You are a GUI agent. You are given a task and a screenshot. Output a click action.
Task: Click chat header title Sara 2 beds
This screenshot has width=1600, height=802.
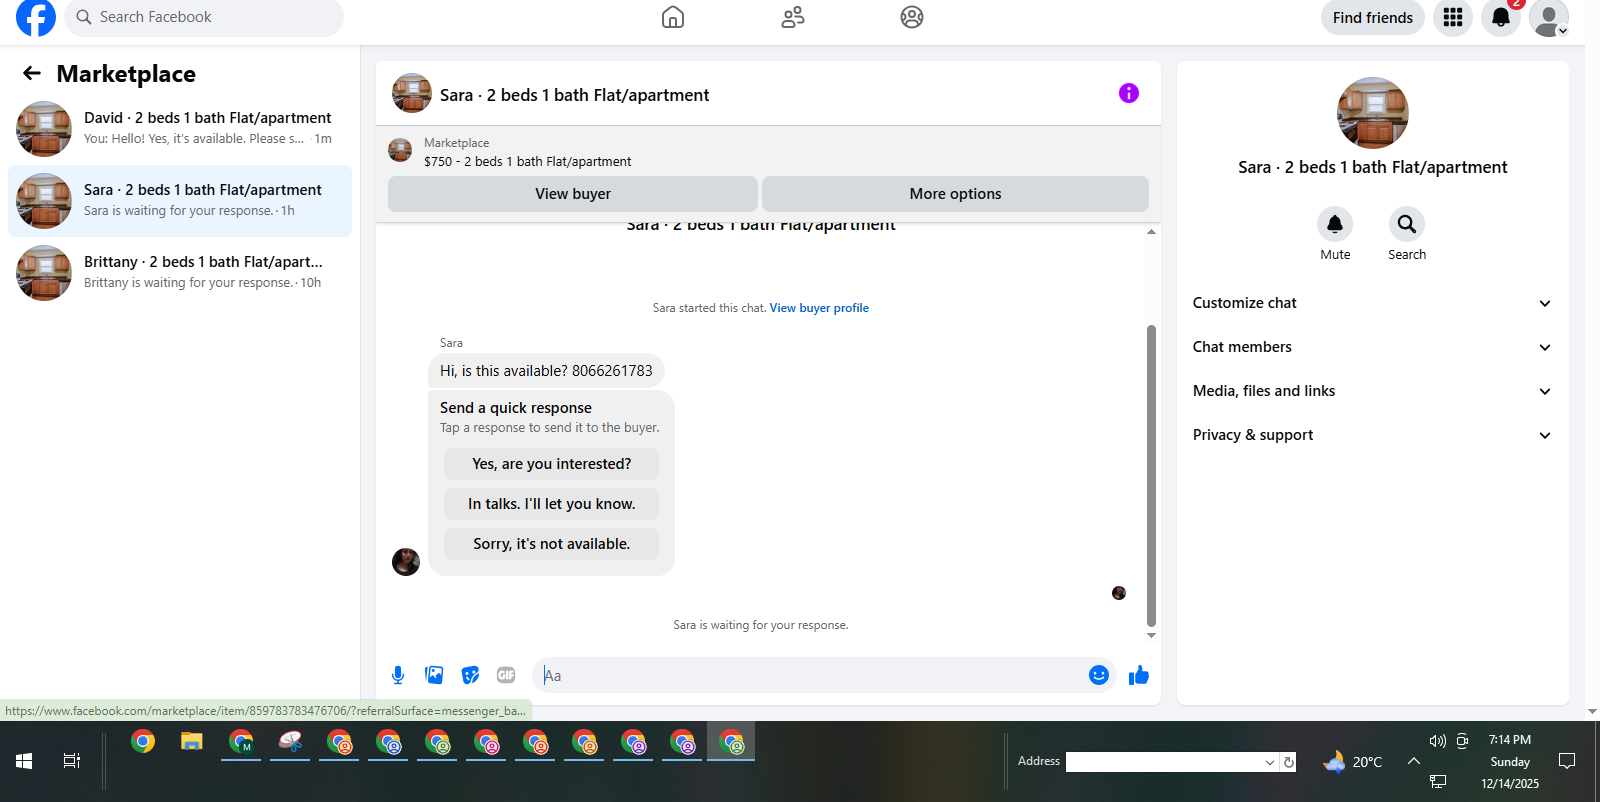[x=575, y=95]
